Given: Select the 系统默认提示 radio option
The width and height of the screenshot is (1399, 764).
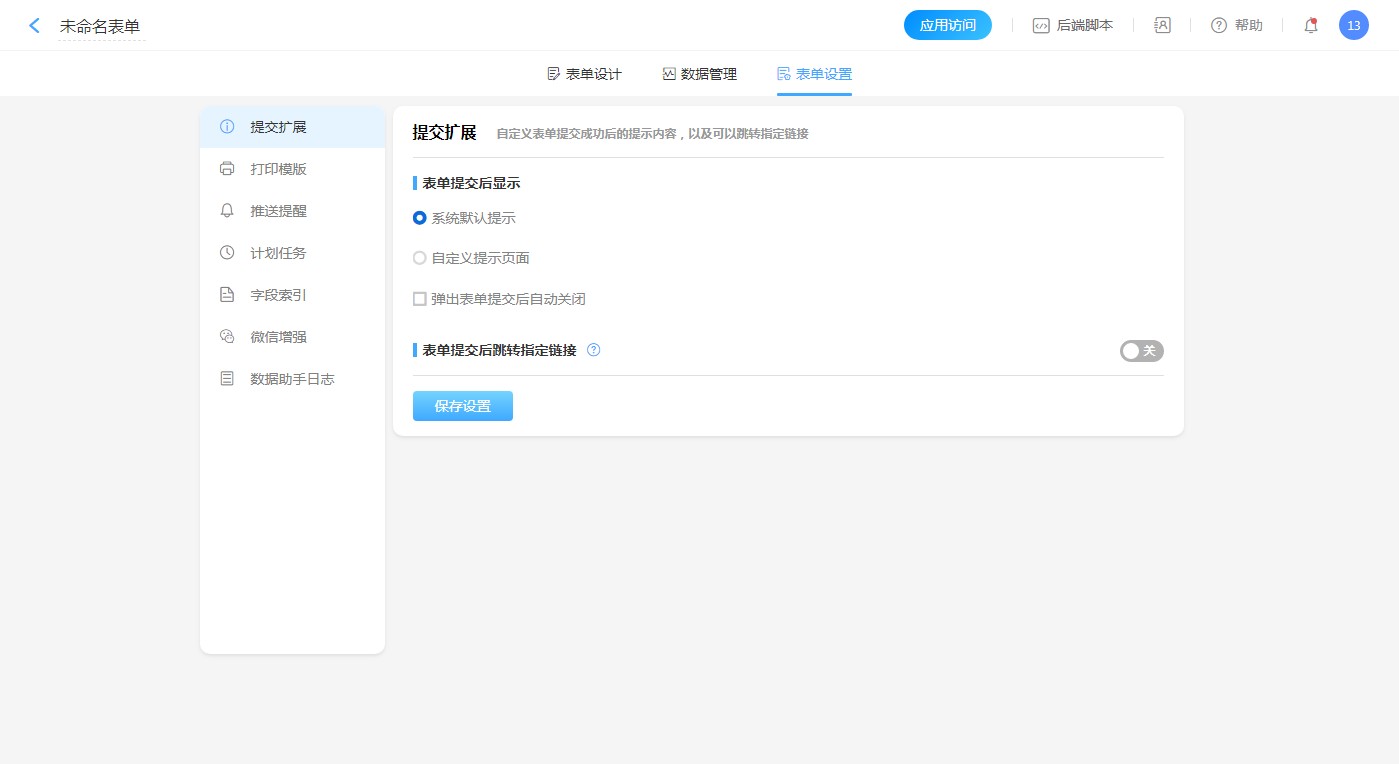Looking at the screenshot, I should pyautogui.click(x=420, y=218).
